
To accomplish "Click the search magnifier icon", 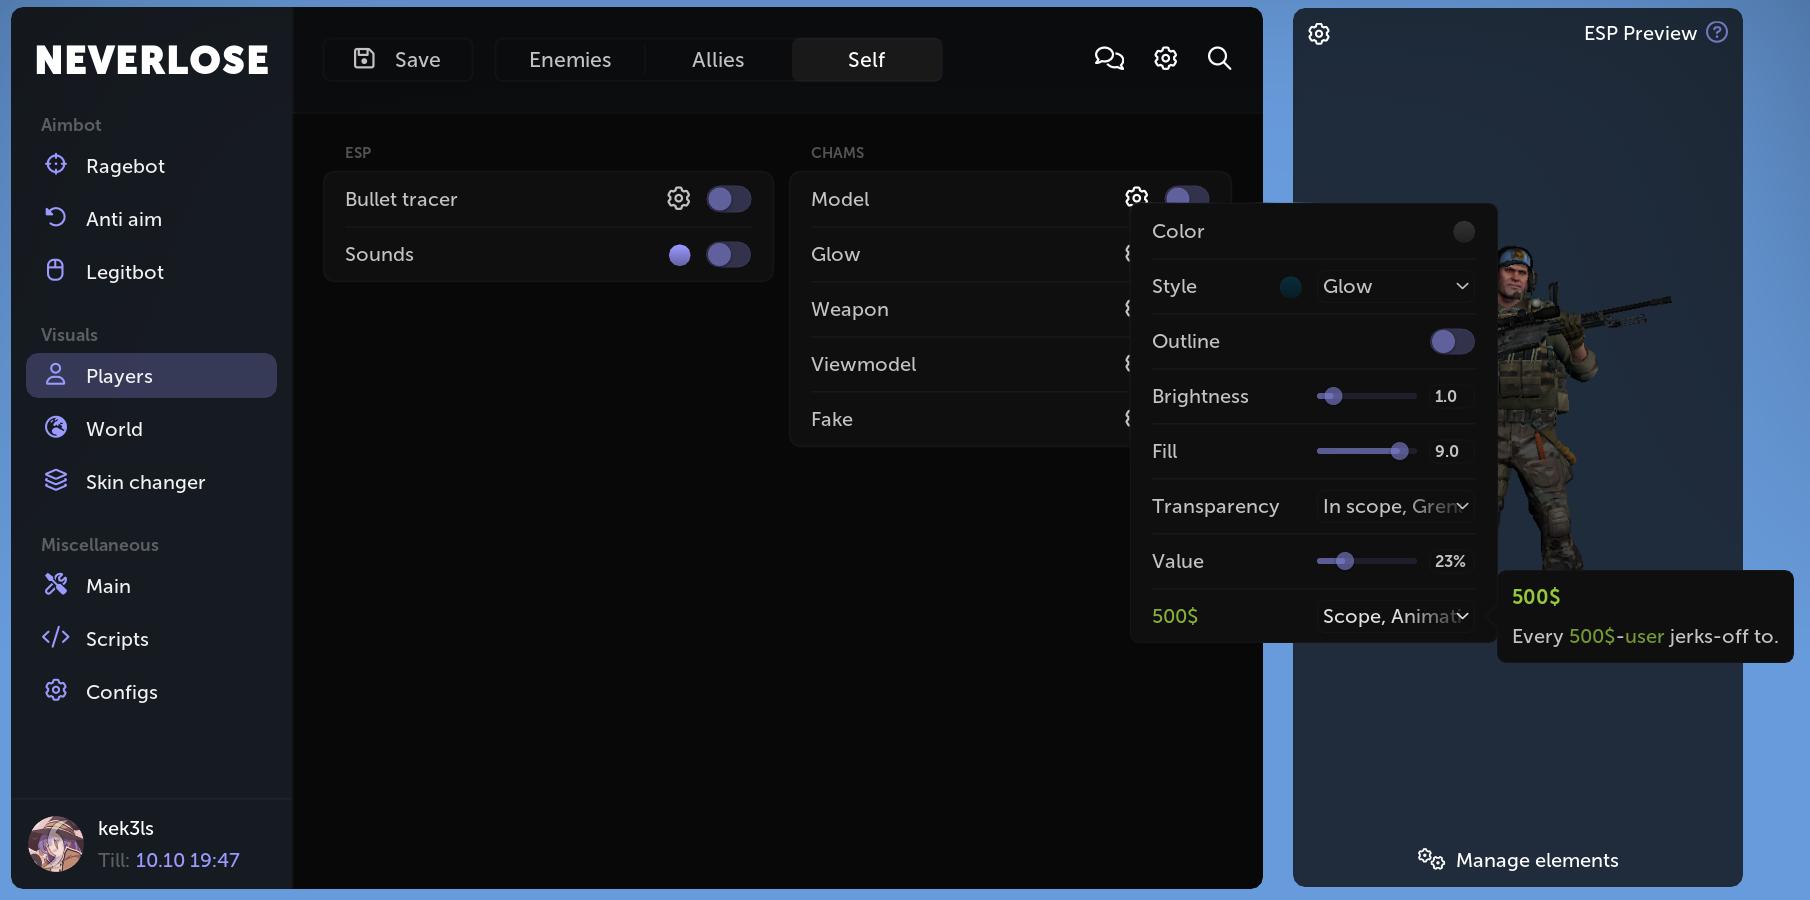I will (1219, 59).
